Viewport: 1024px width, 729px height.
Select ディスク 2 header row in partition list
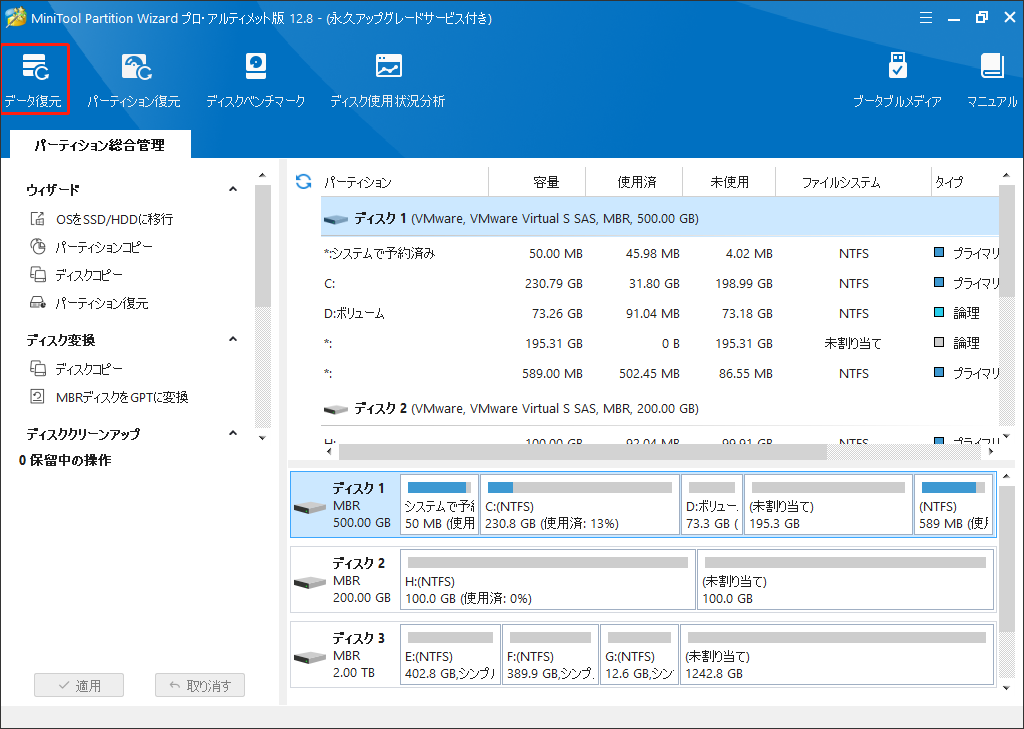(660, 409)
